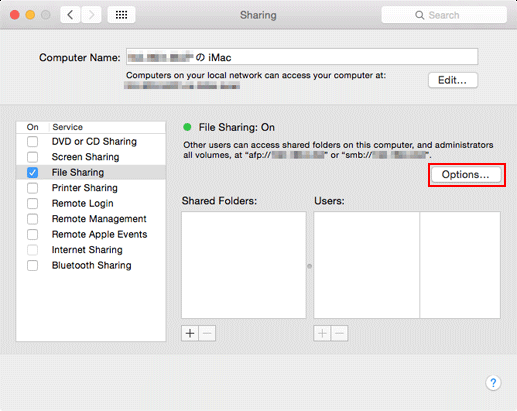Screen dimensions: 517x411
Task: Select Remote Apple Events service row
Action: coord(91,234)
